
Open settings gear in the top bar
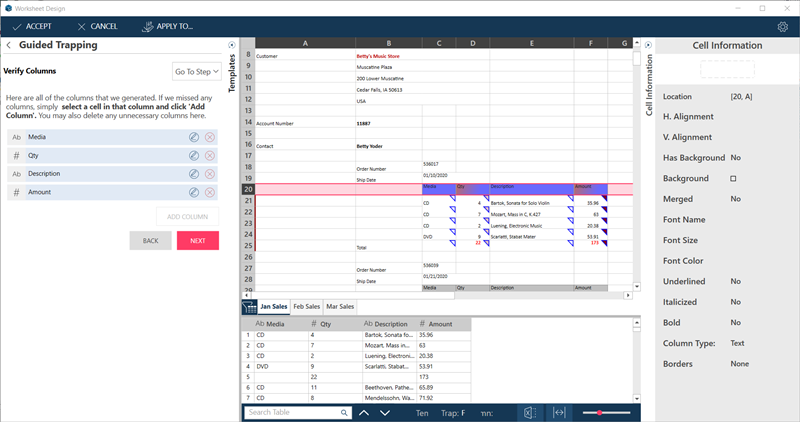pyautogui.click(x=782, y=26)
